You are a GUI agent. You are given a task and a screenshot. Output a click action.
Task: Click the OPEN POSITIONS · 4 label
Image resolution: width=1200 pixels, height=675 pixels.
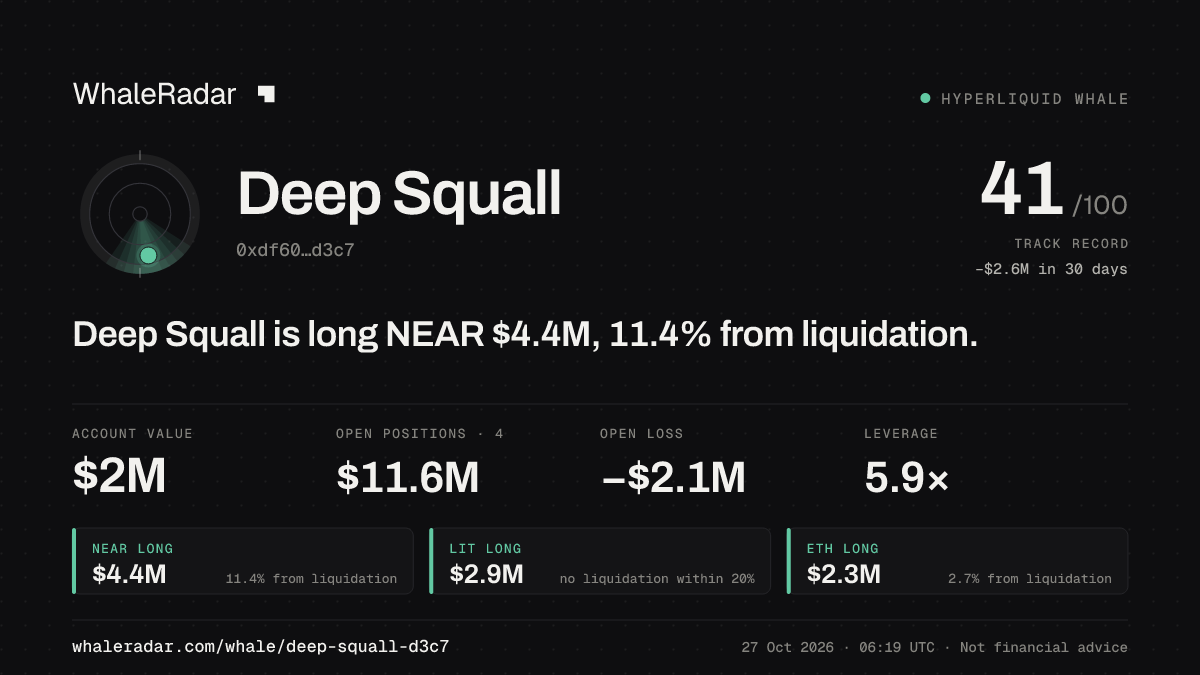click(x=420, y=434)
